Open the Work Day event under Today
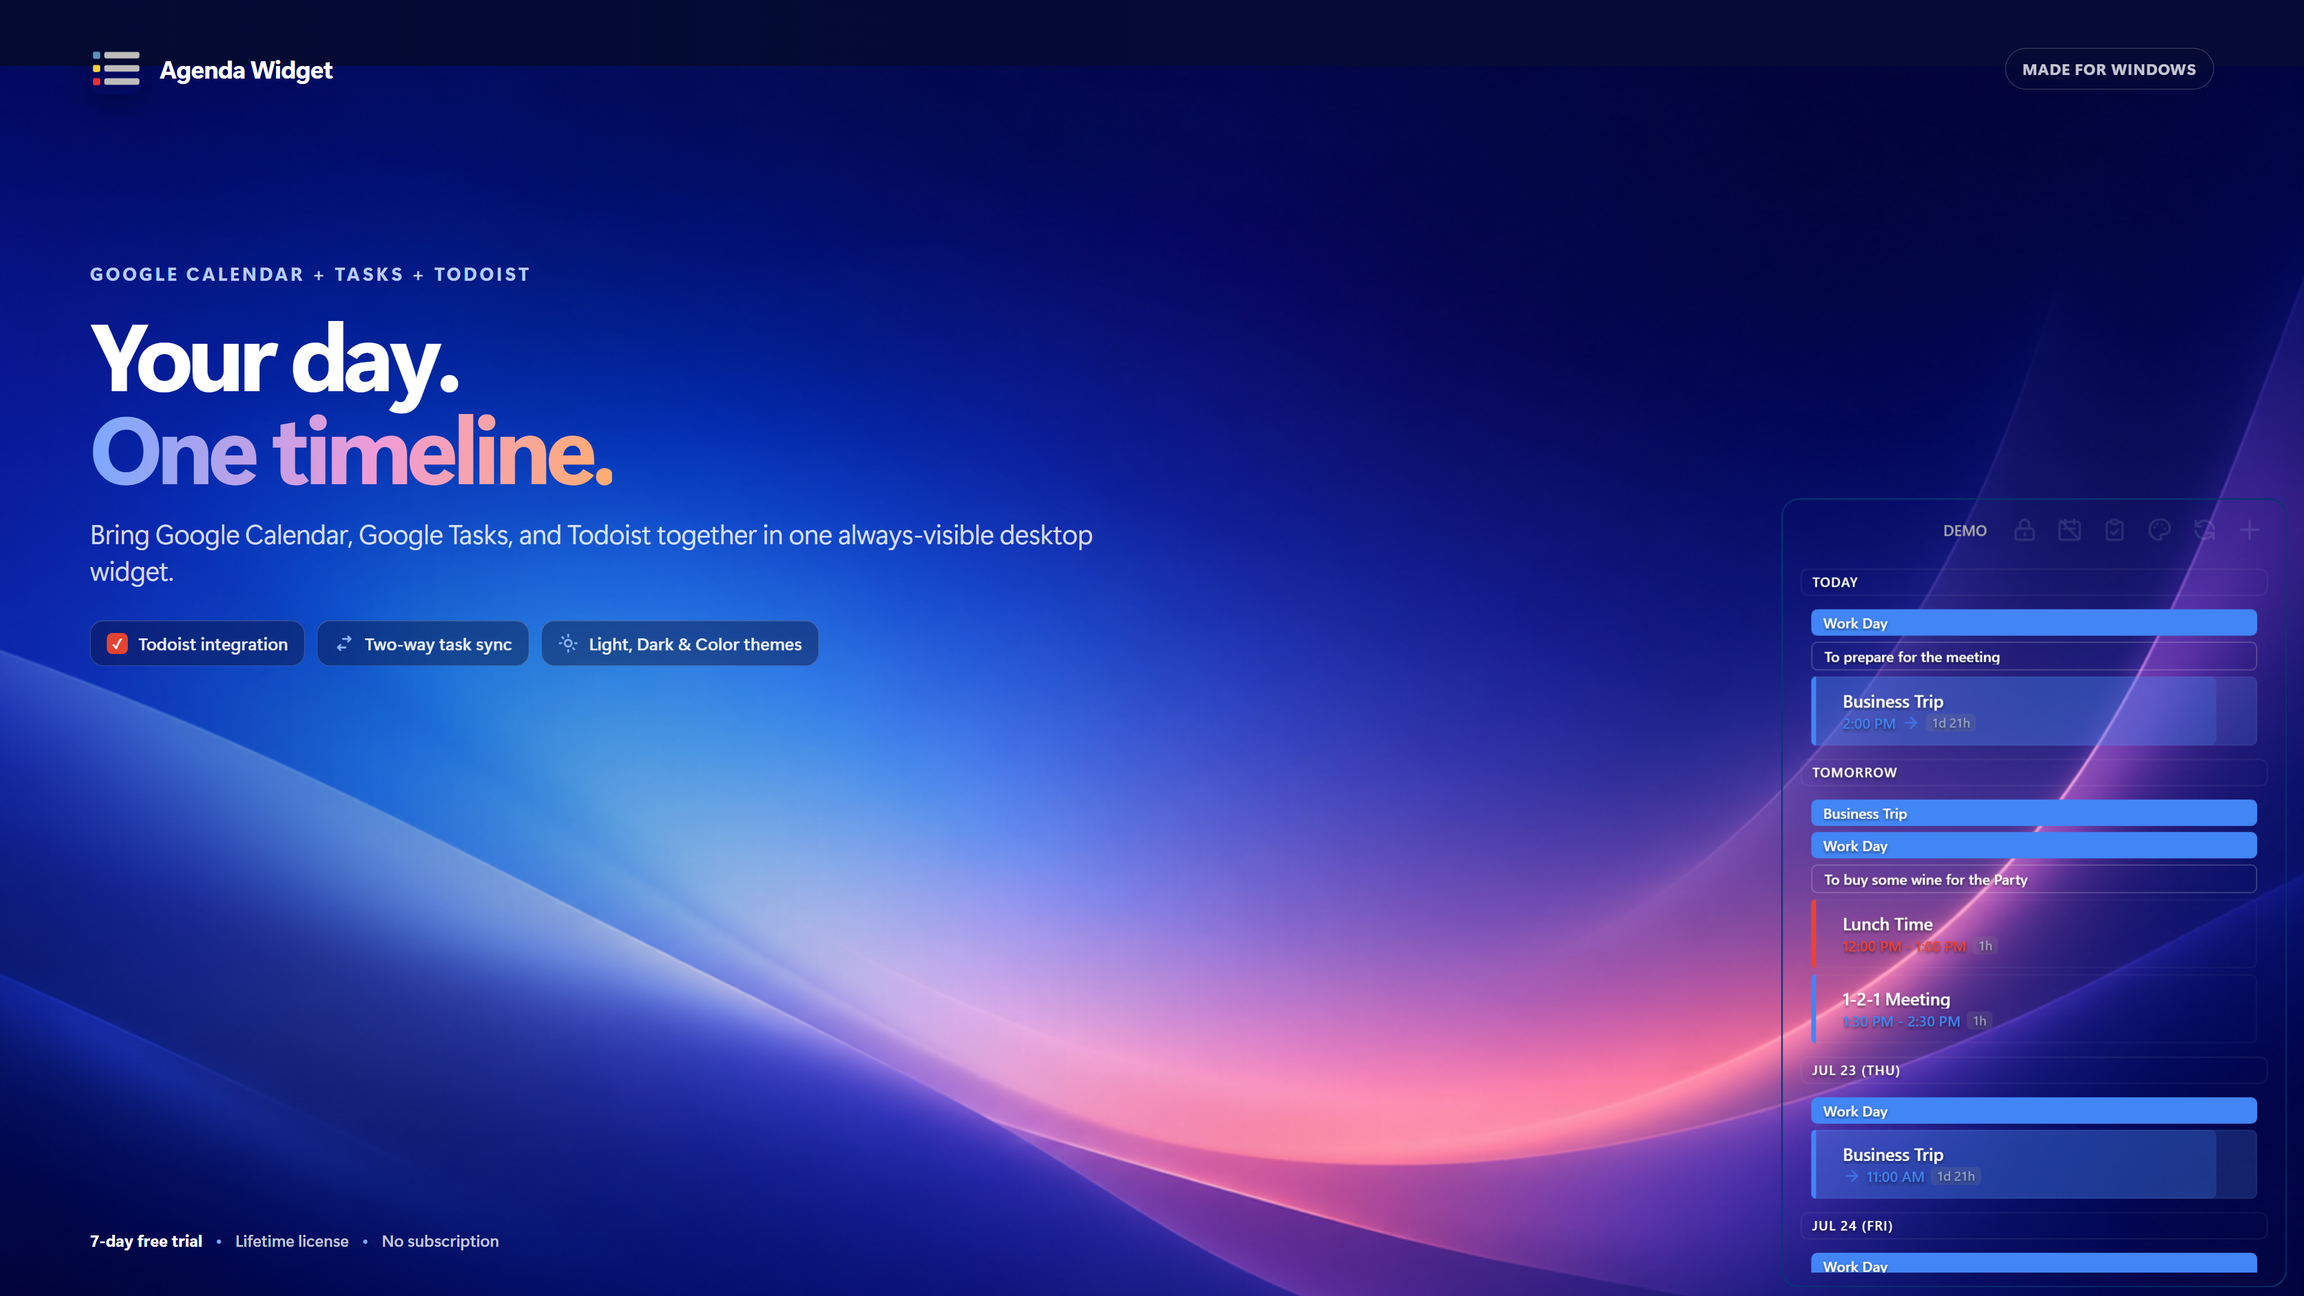The height and width of the screenshot is (1296, 2304). coord(2034,623)
